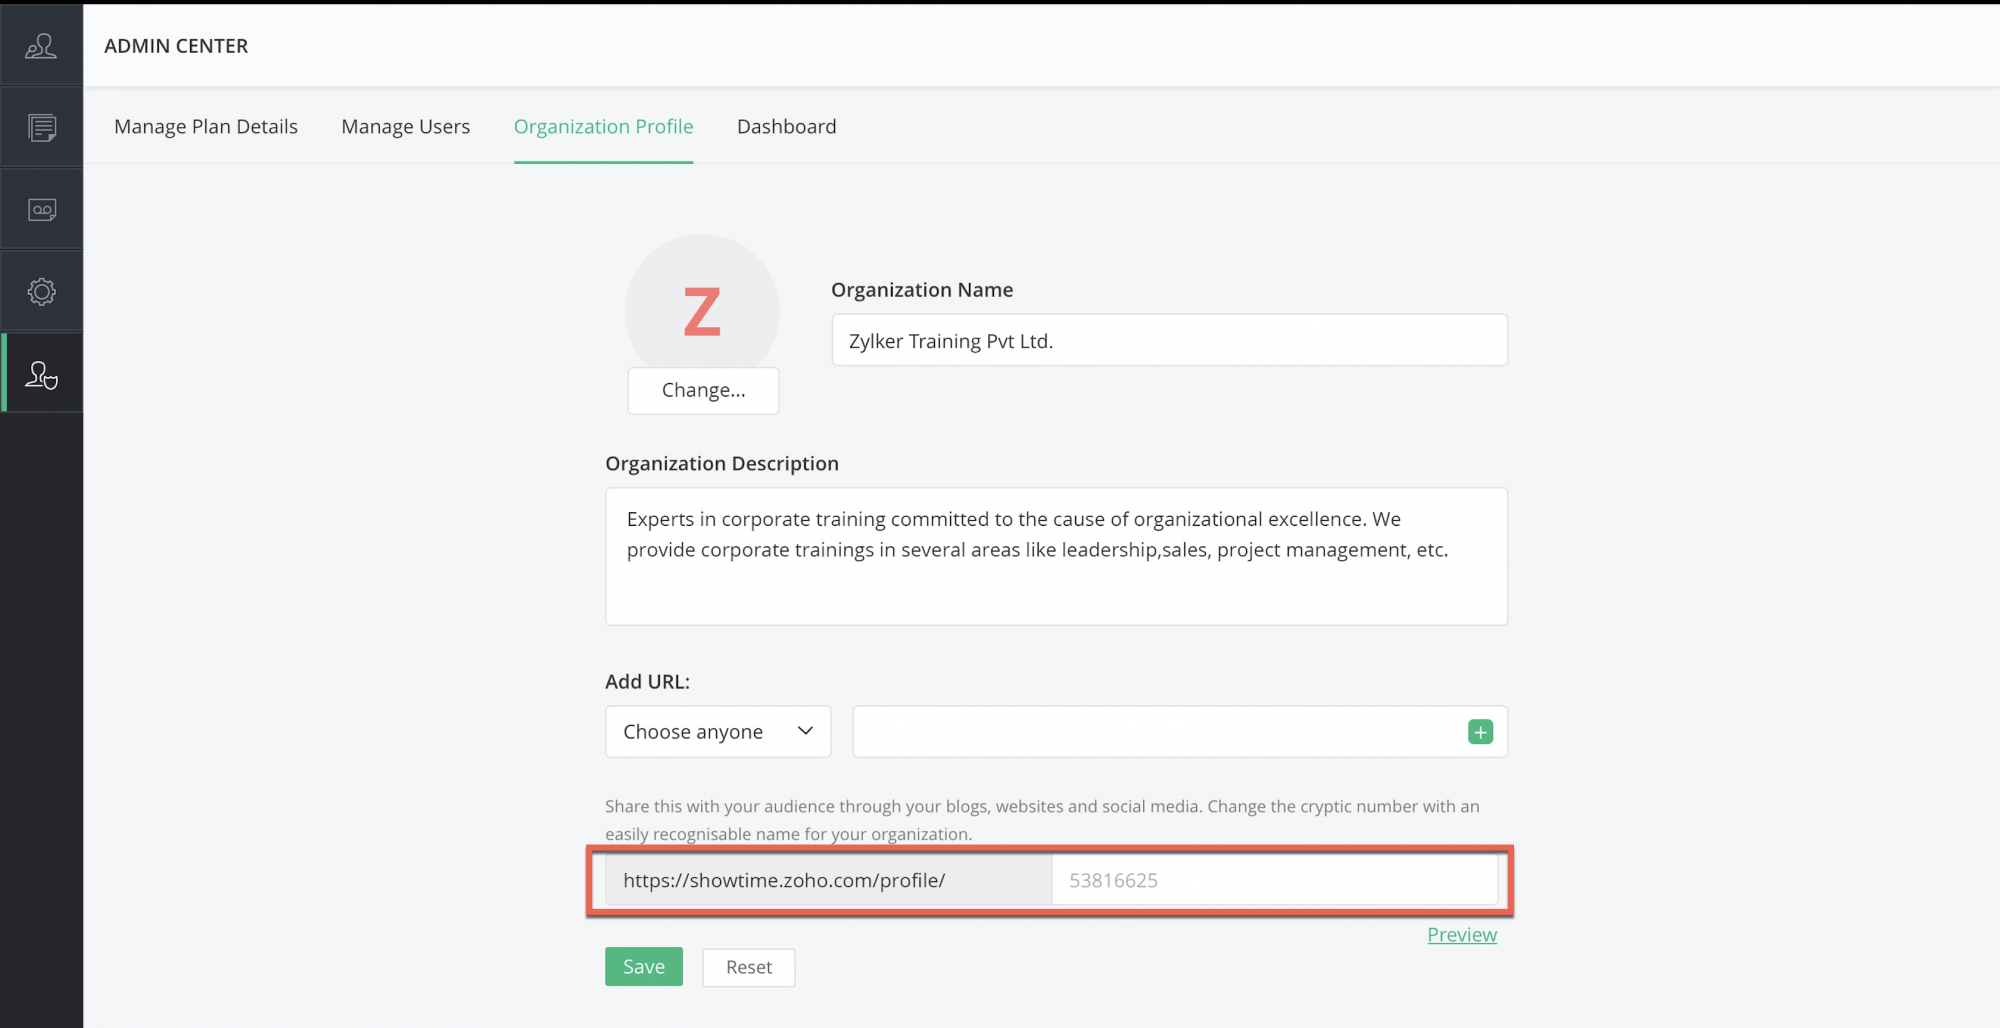This screenshot has height=1028, width=2000.
Task: Click the profile URL field showing 53816625
Action: pyautogui.click(x=1273, y=881)
